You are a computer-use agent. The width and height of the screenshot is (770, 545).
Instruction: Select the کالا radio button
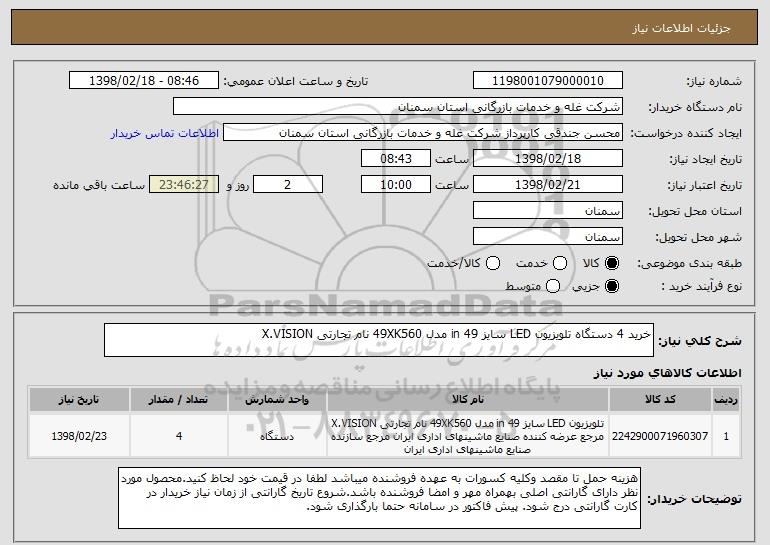pos(611,264)
